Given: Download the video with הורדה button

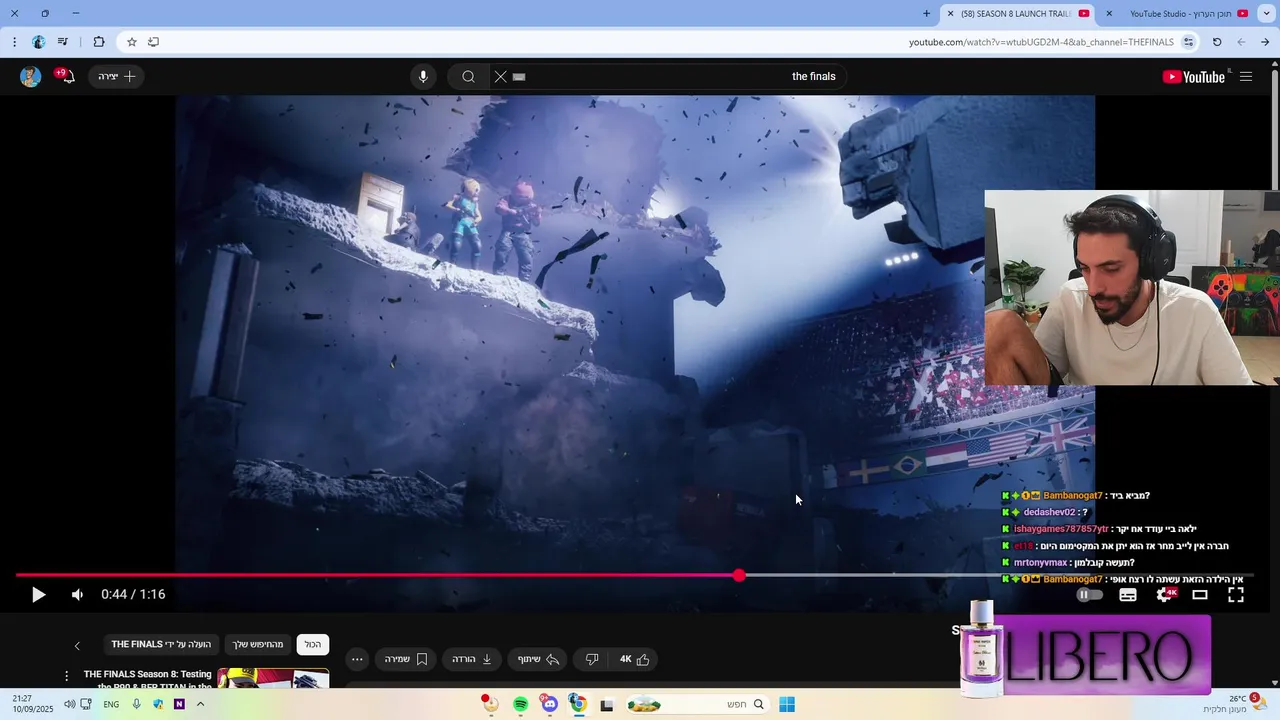Looking at the screenshot, I should coord(472,659).
